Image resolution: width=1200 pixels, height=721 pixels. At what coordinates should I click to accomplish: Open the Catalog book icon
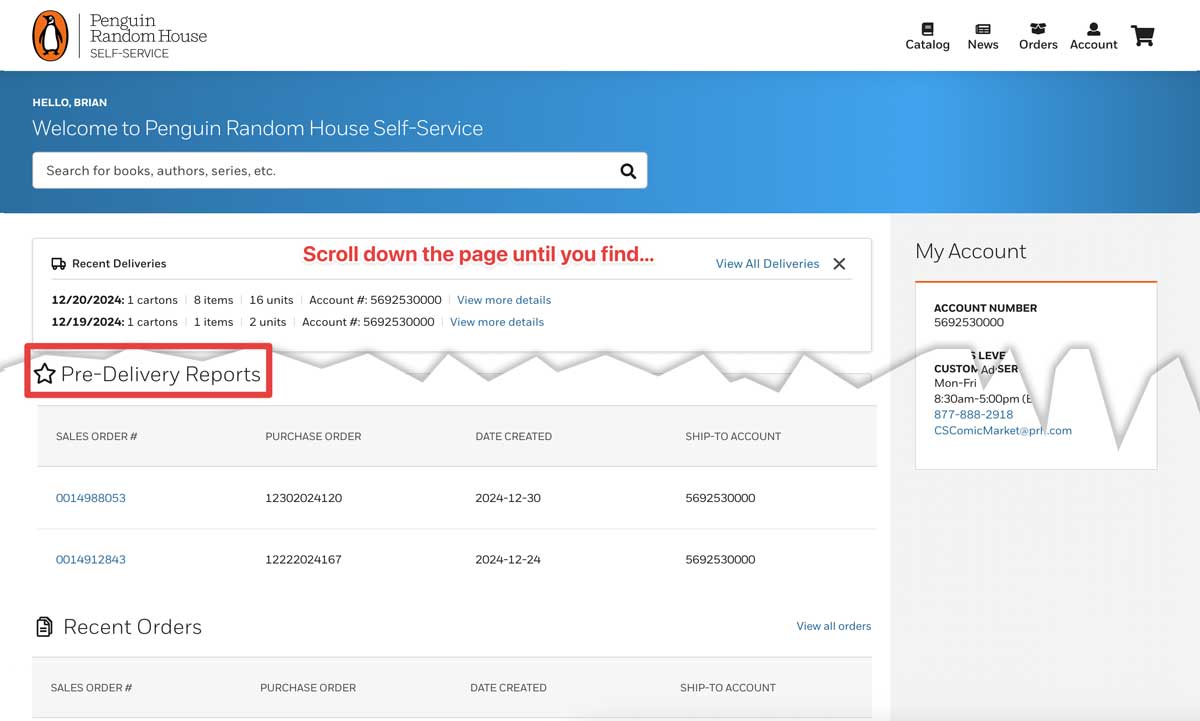pyautogui.click(x=927, y=29)
